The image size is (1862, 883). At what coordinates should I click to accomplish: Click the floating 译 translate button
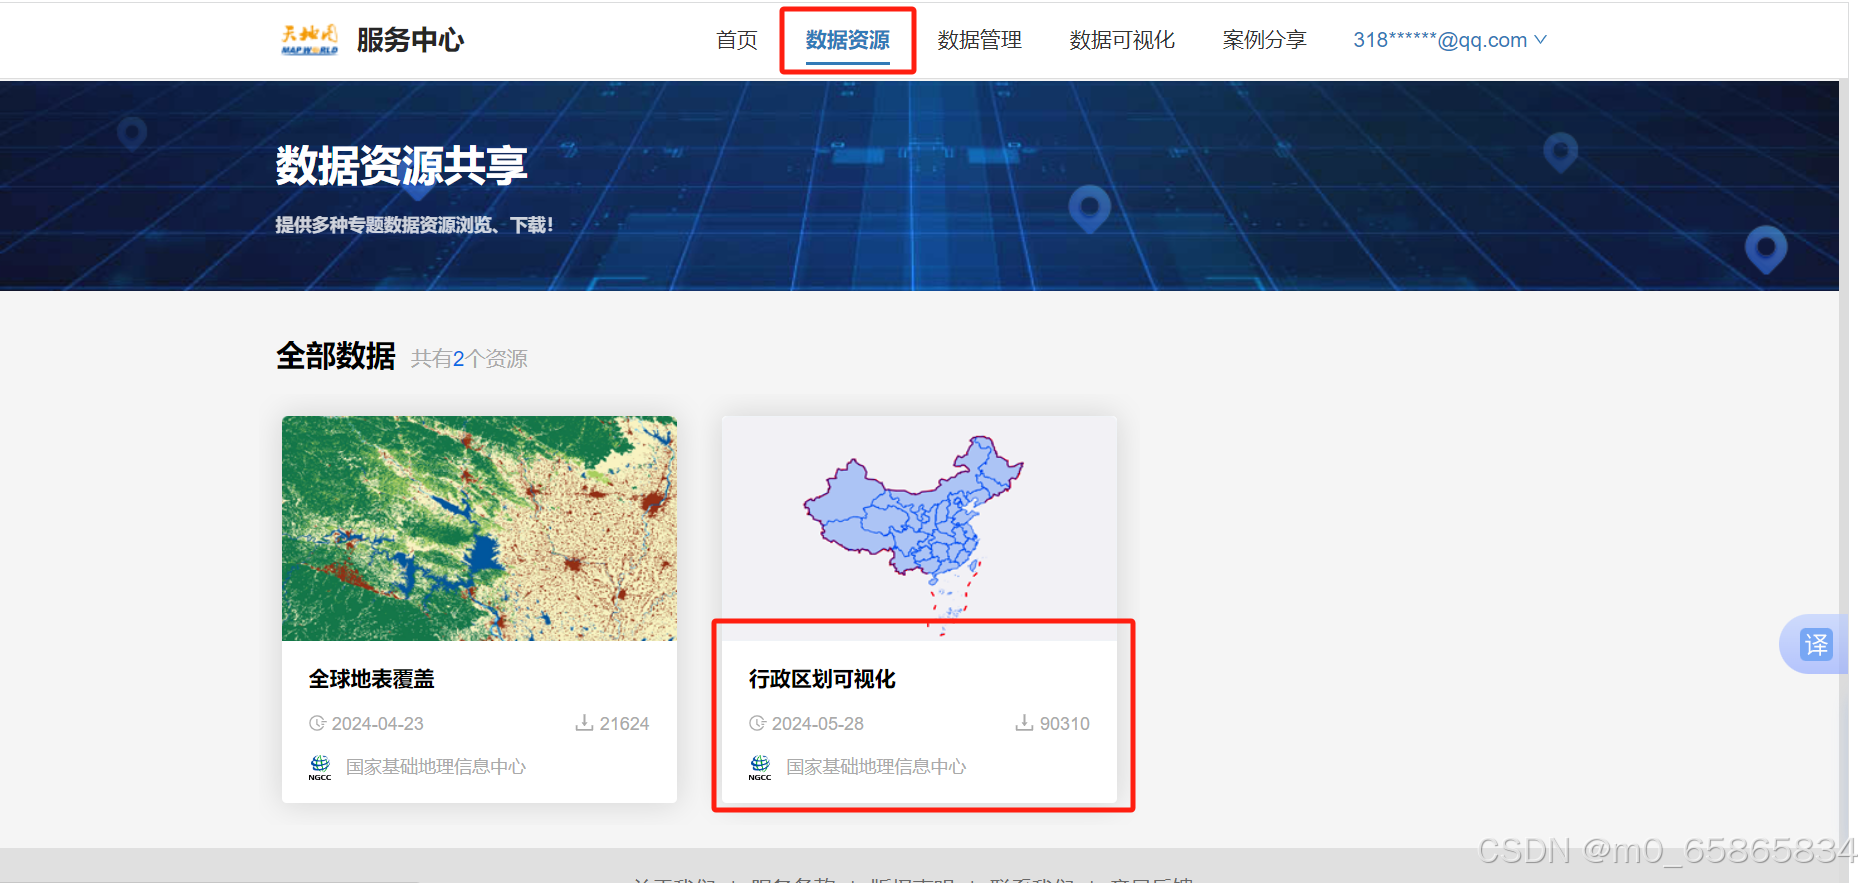[1815, 644]
